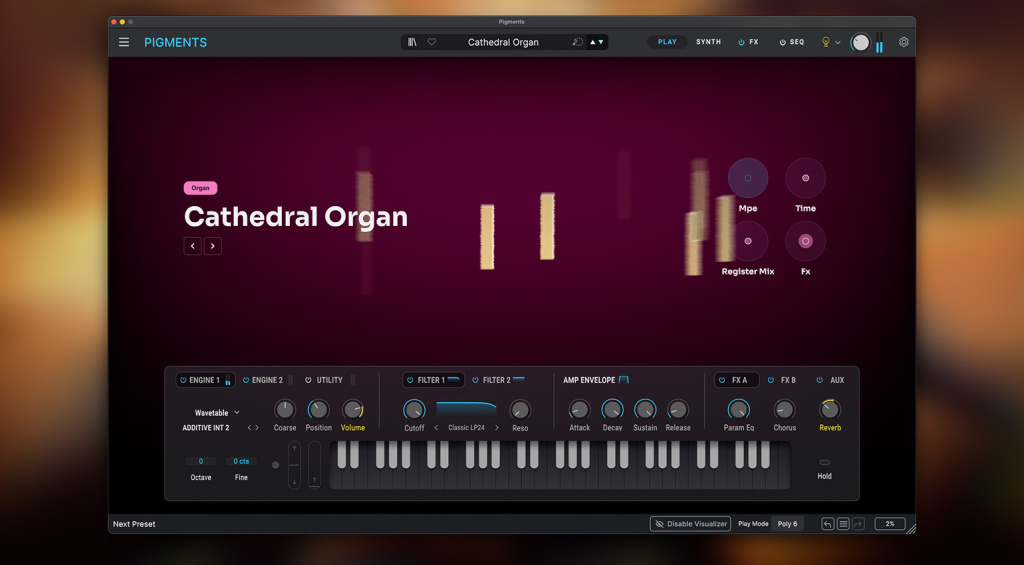Click the sound design tips lightbulb icon

pyautogui.click(x=825, y=42)
